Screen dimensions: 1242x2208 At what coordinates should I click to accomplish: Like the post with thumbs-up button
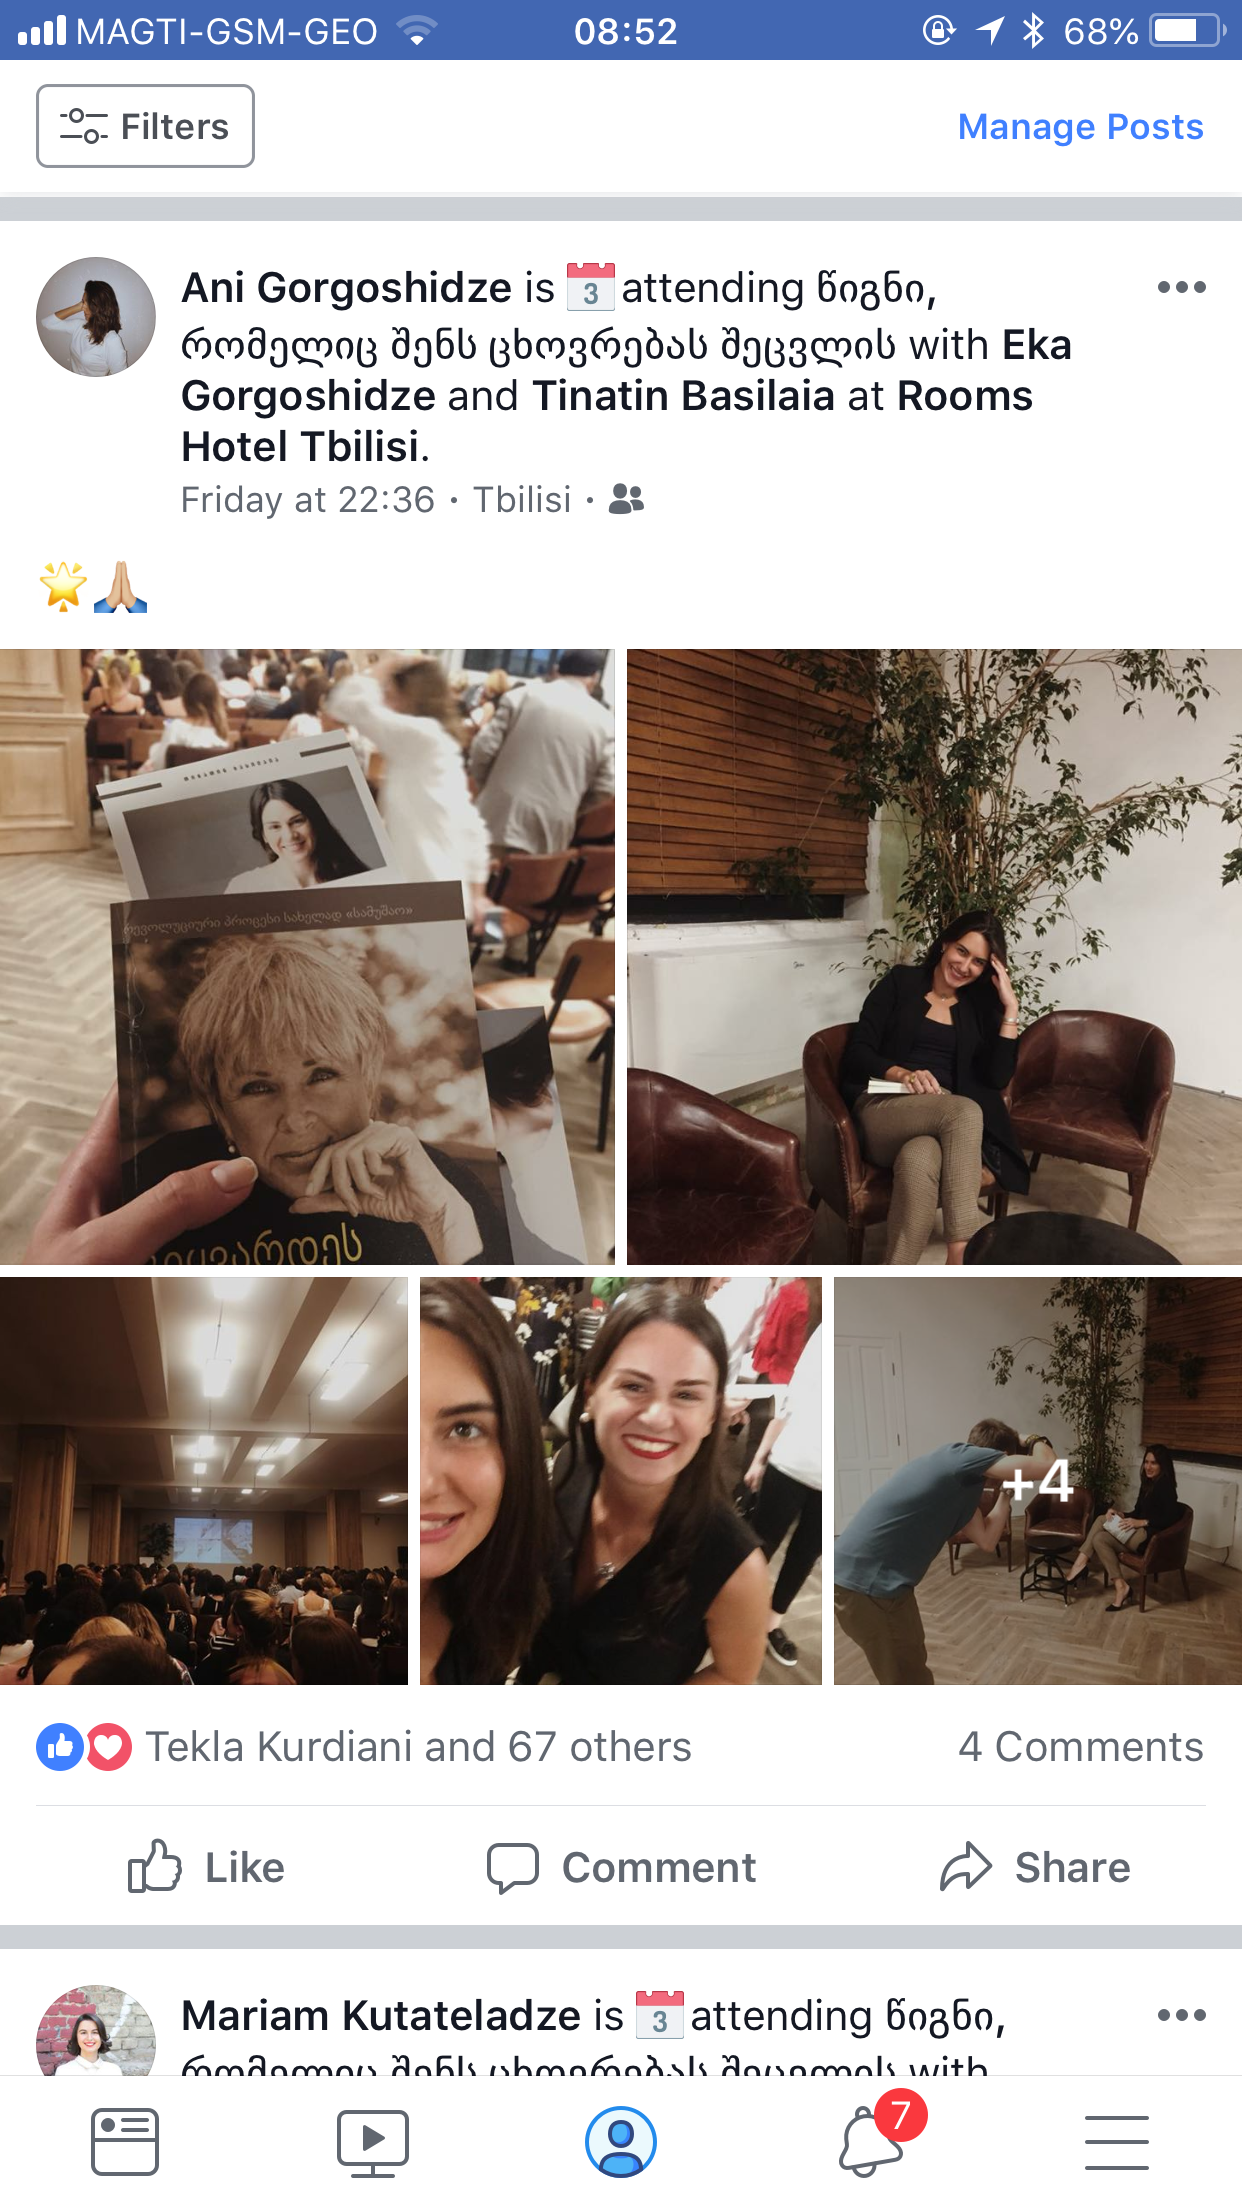coord(207,1867)
